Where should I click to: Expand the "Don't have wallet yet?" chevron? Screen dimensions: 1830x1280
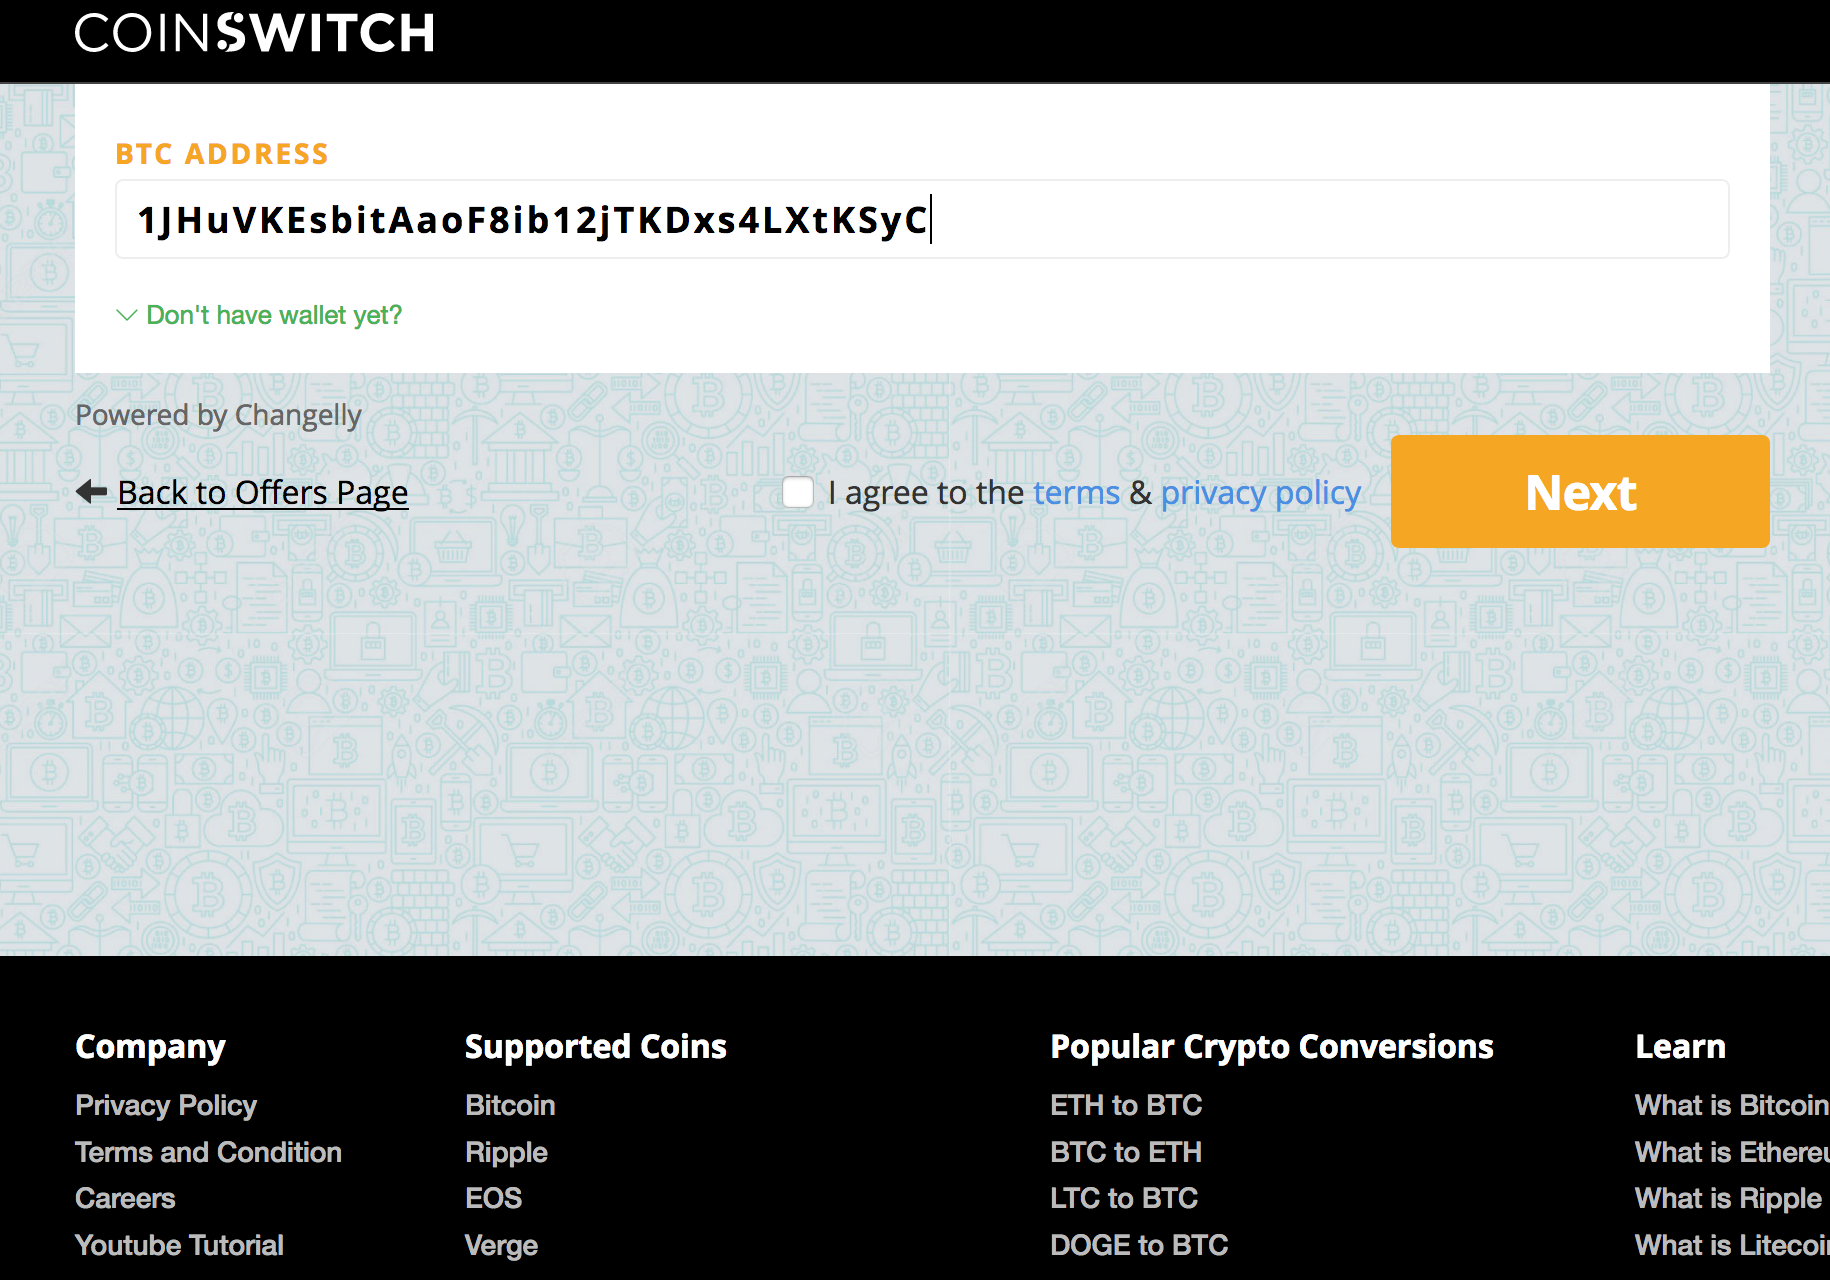pos(127,316)
